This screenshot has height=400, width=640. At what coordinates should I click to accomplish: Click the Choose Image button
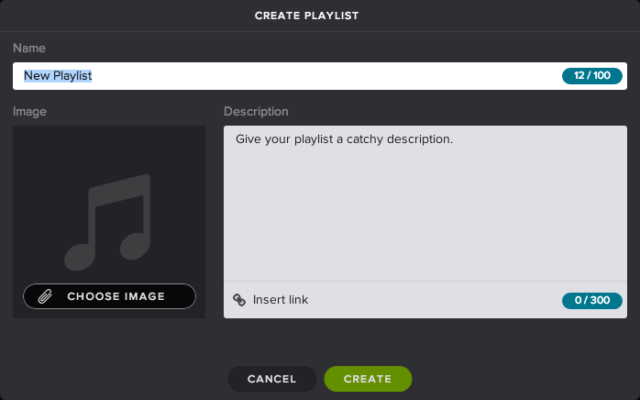coord(109,296)
